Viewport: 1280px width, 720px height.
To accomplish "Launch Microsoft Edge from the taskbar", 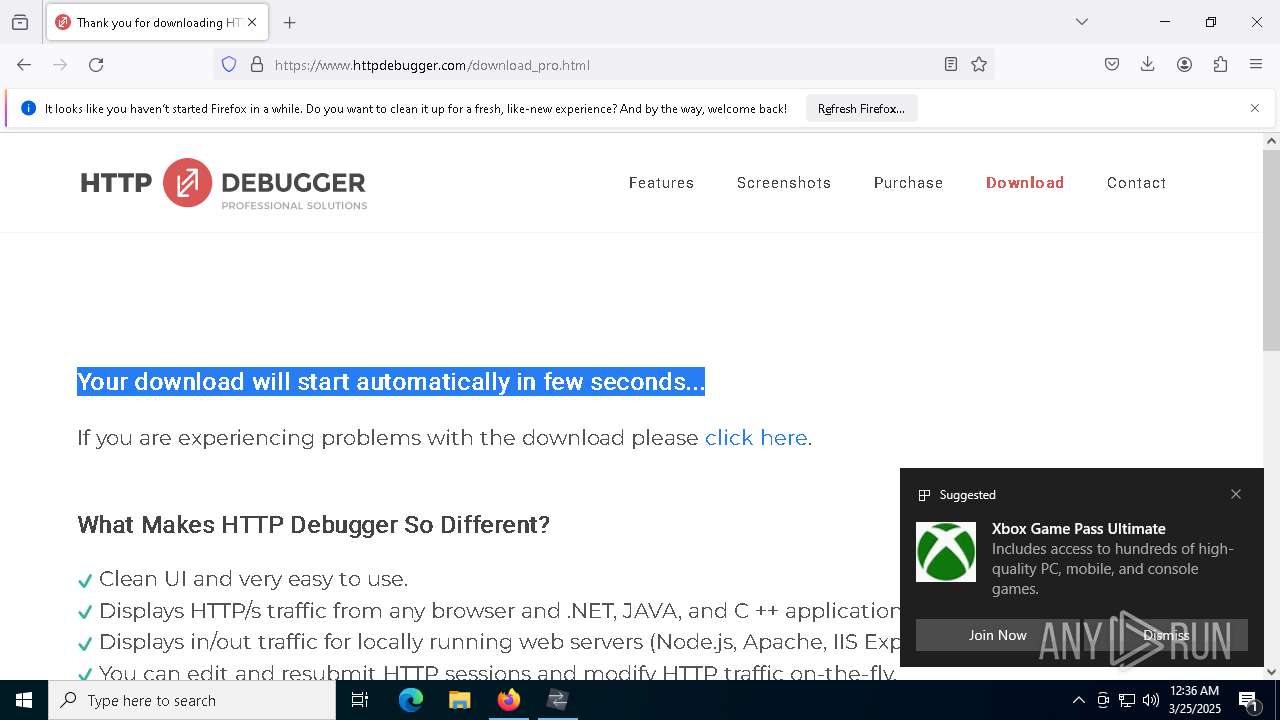I will pos(411,700).
